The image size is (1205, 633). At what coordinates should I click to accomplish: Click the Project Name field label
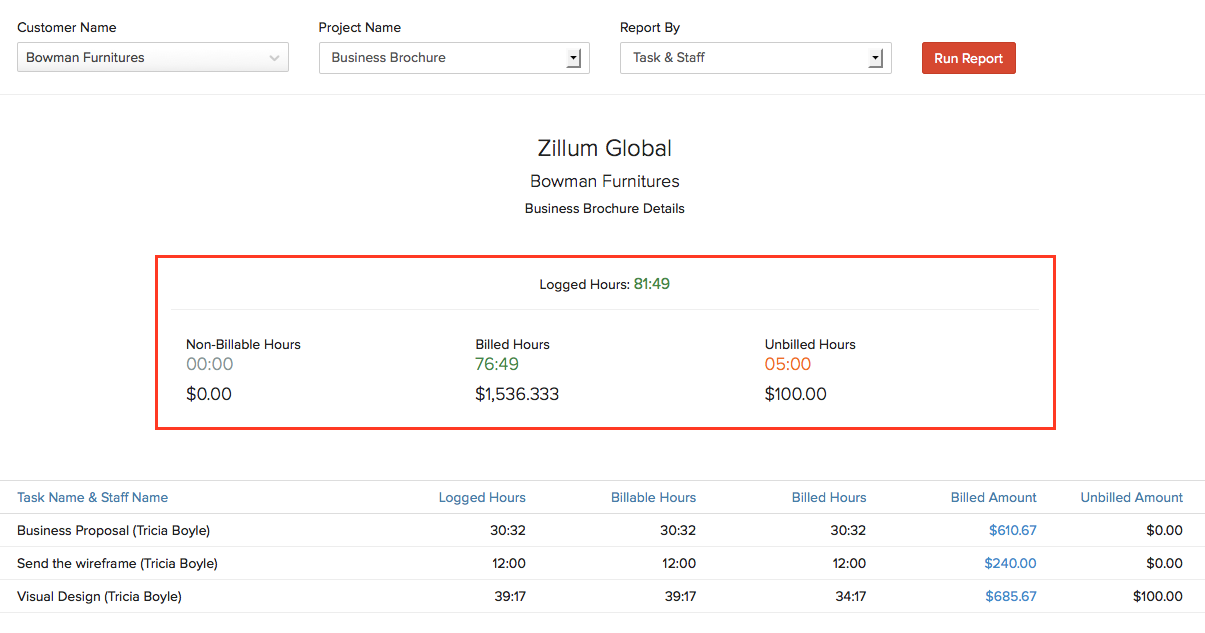point(360,27)
